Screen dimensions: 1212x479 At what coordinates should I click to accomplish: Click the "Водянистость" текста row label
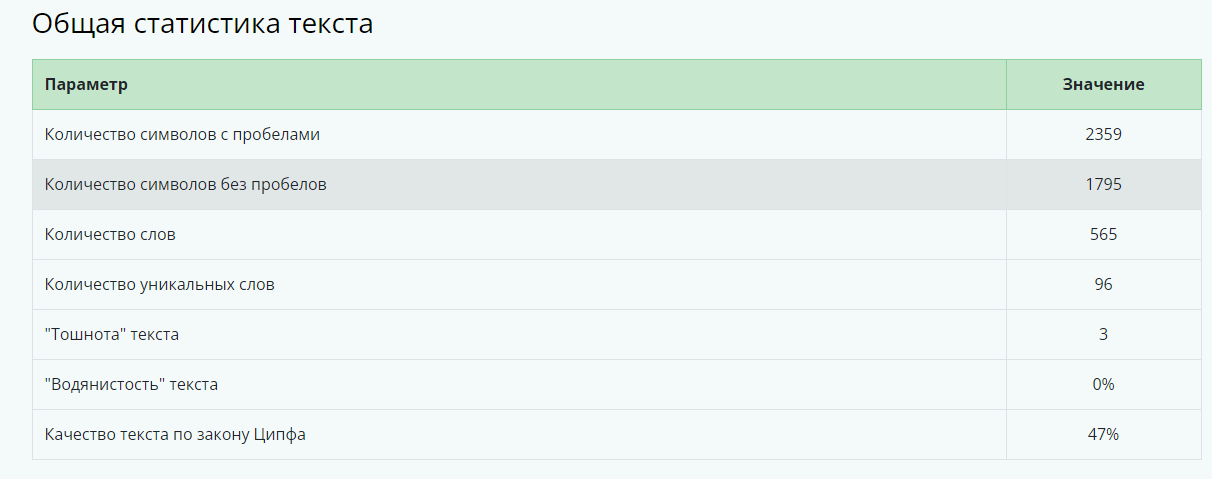131,384
